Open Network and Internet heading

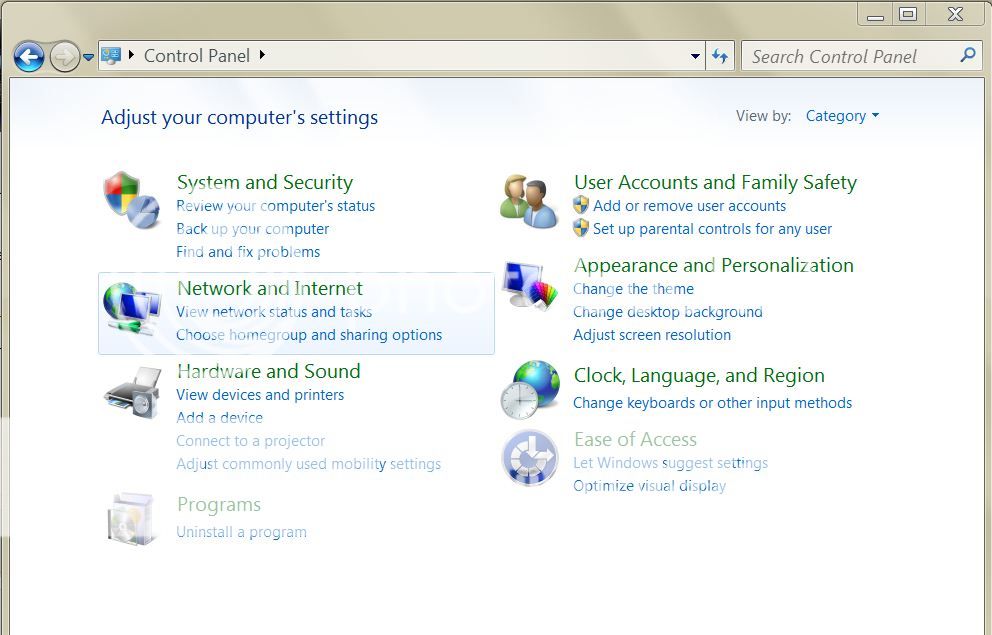(270, 288)
